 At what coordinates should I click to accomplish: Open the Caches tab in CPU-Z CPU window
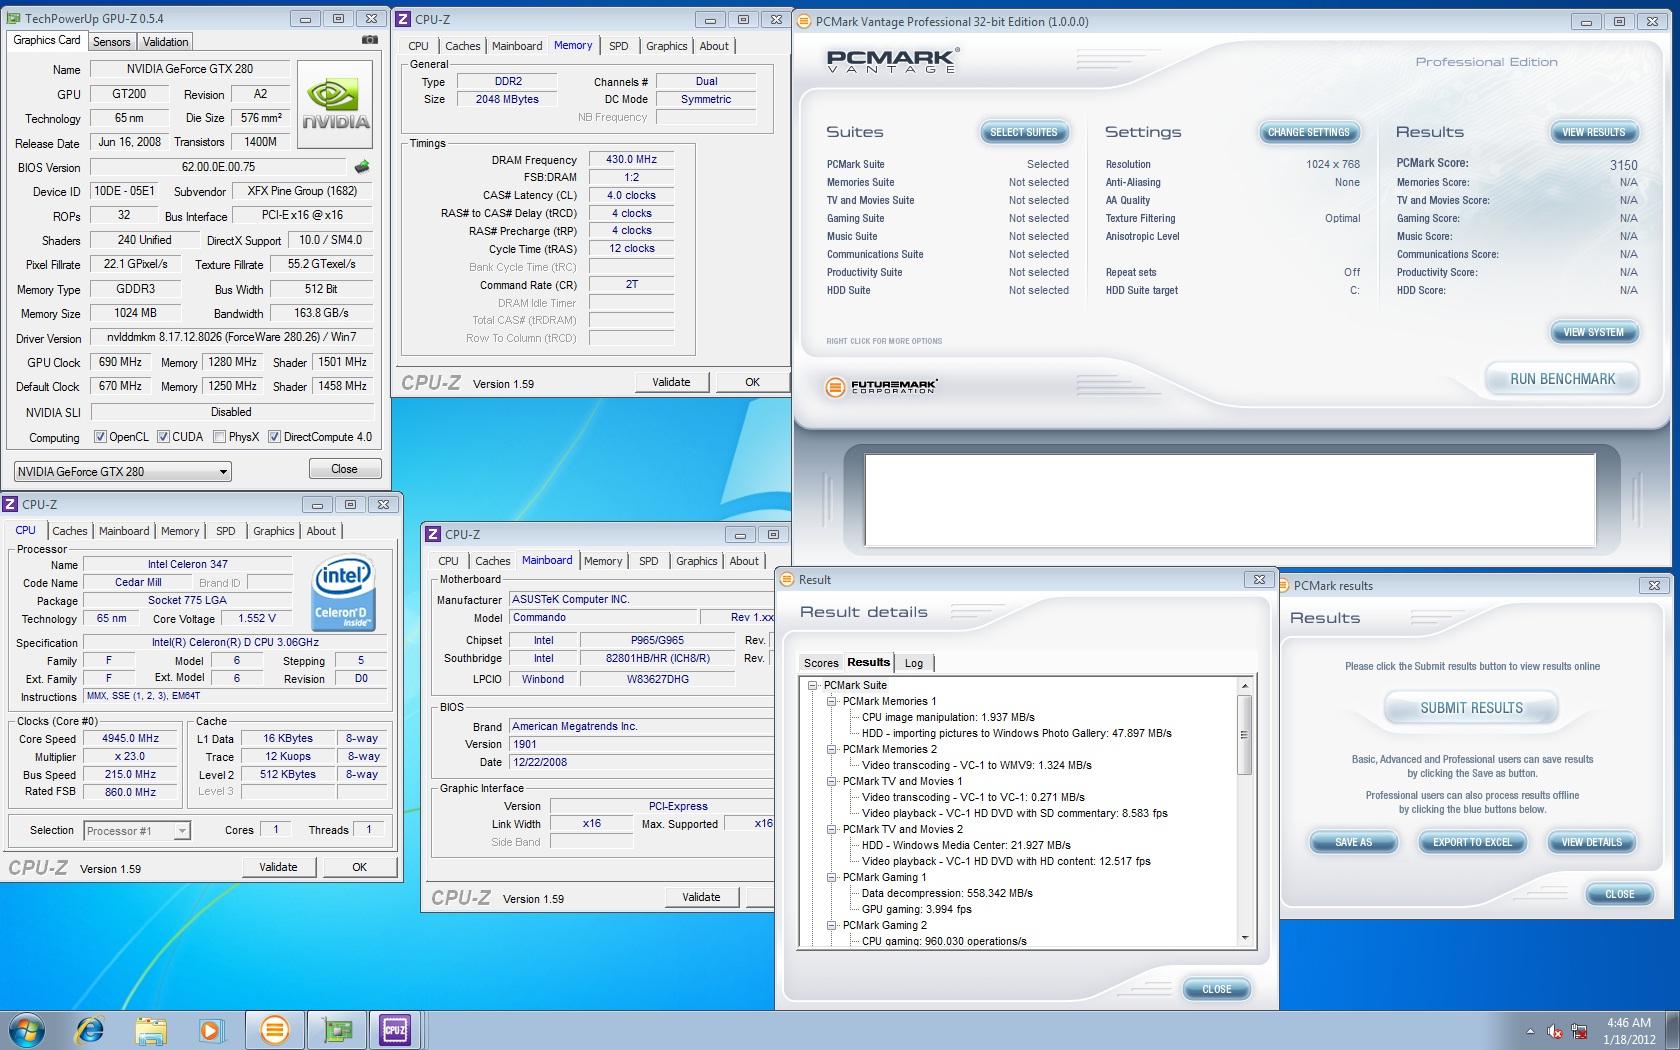tap(70, 531)
